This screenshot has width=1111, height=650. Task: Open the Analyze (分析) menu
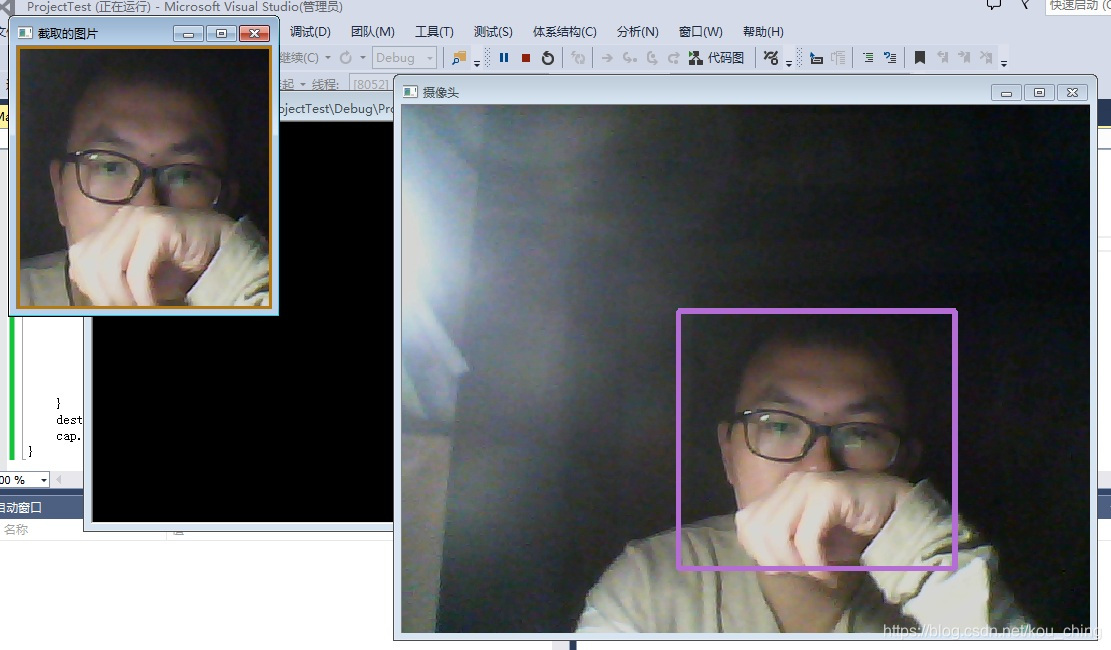coord(638,32)
